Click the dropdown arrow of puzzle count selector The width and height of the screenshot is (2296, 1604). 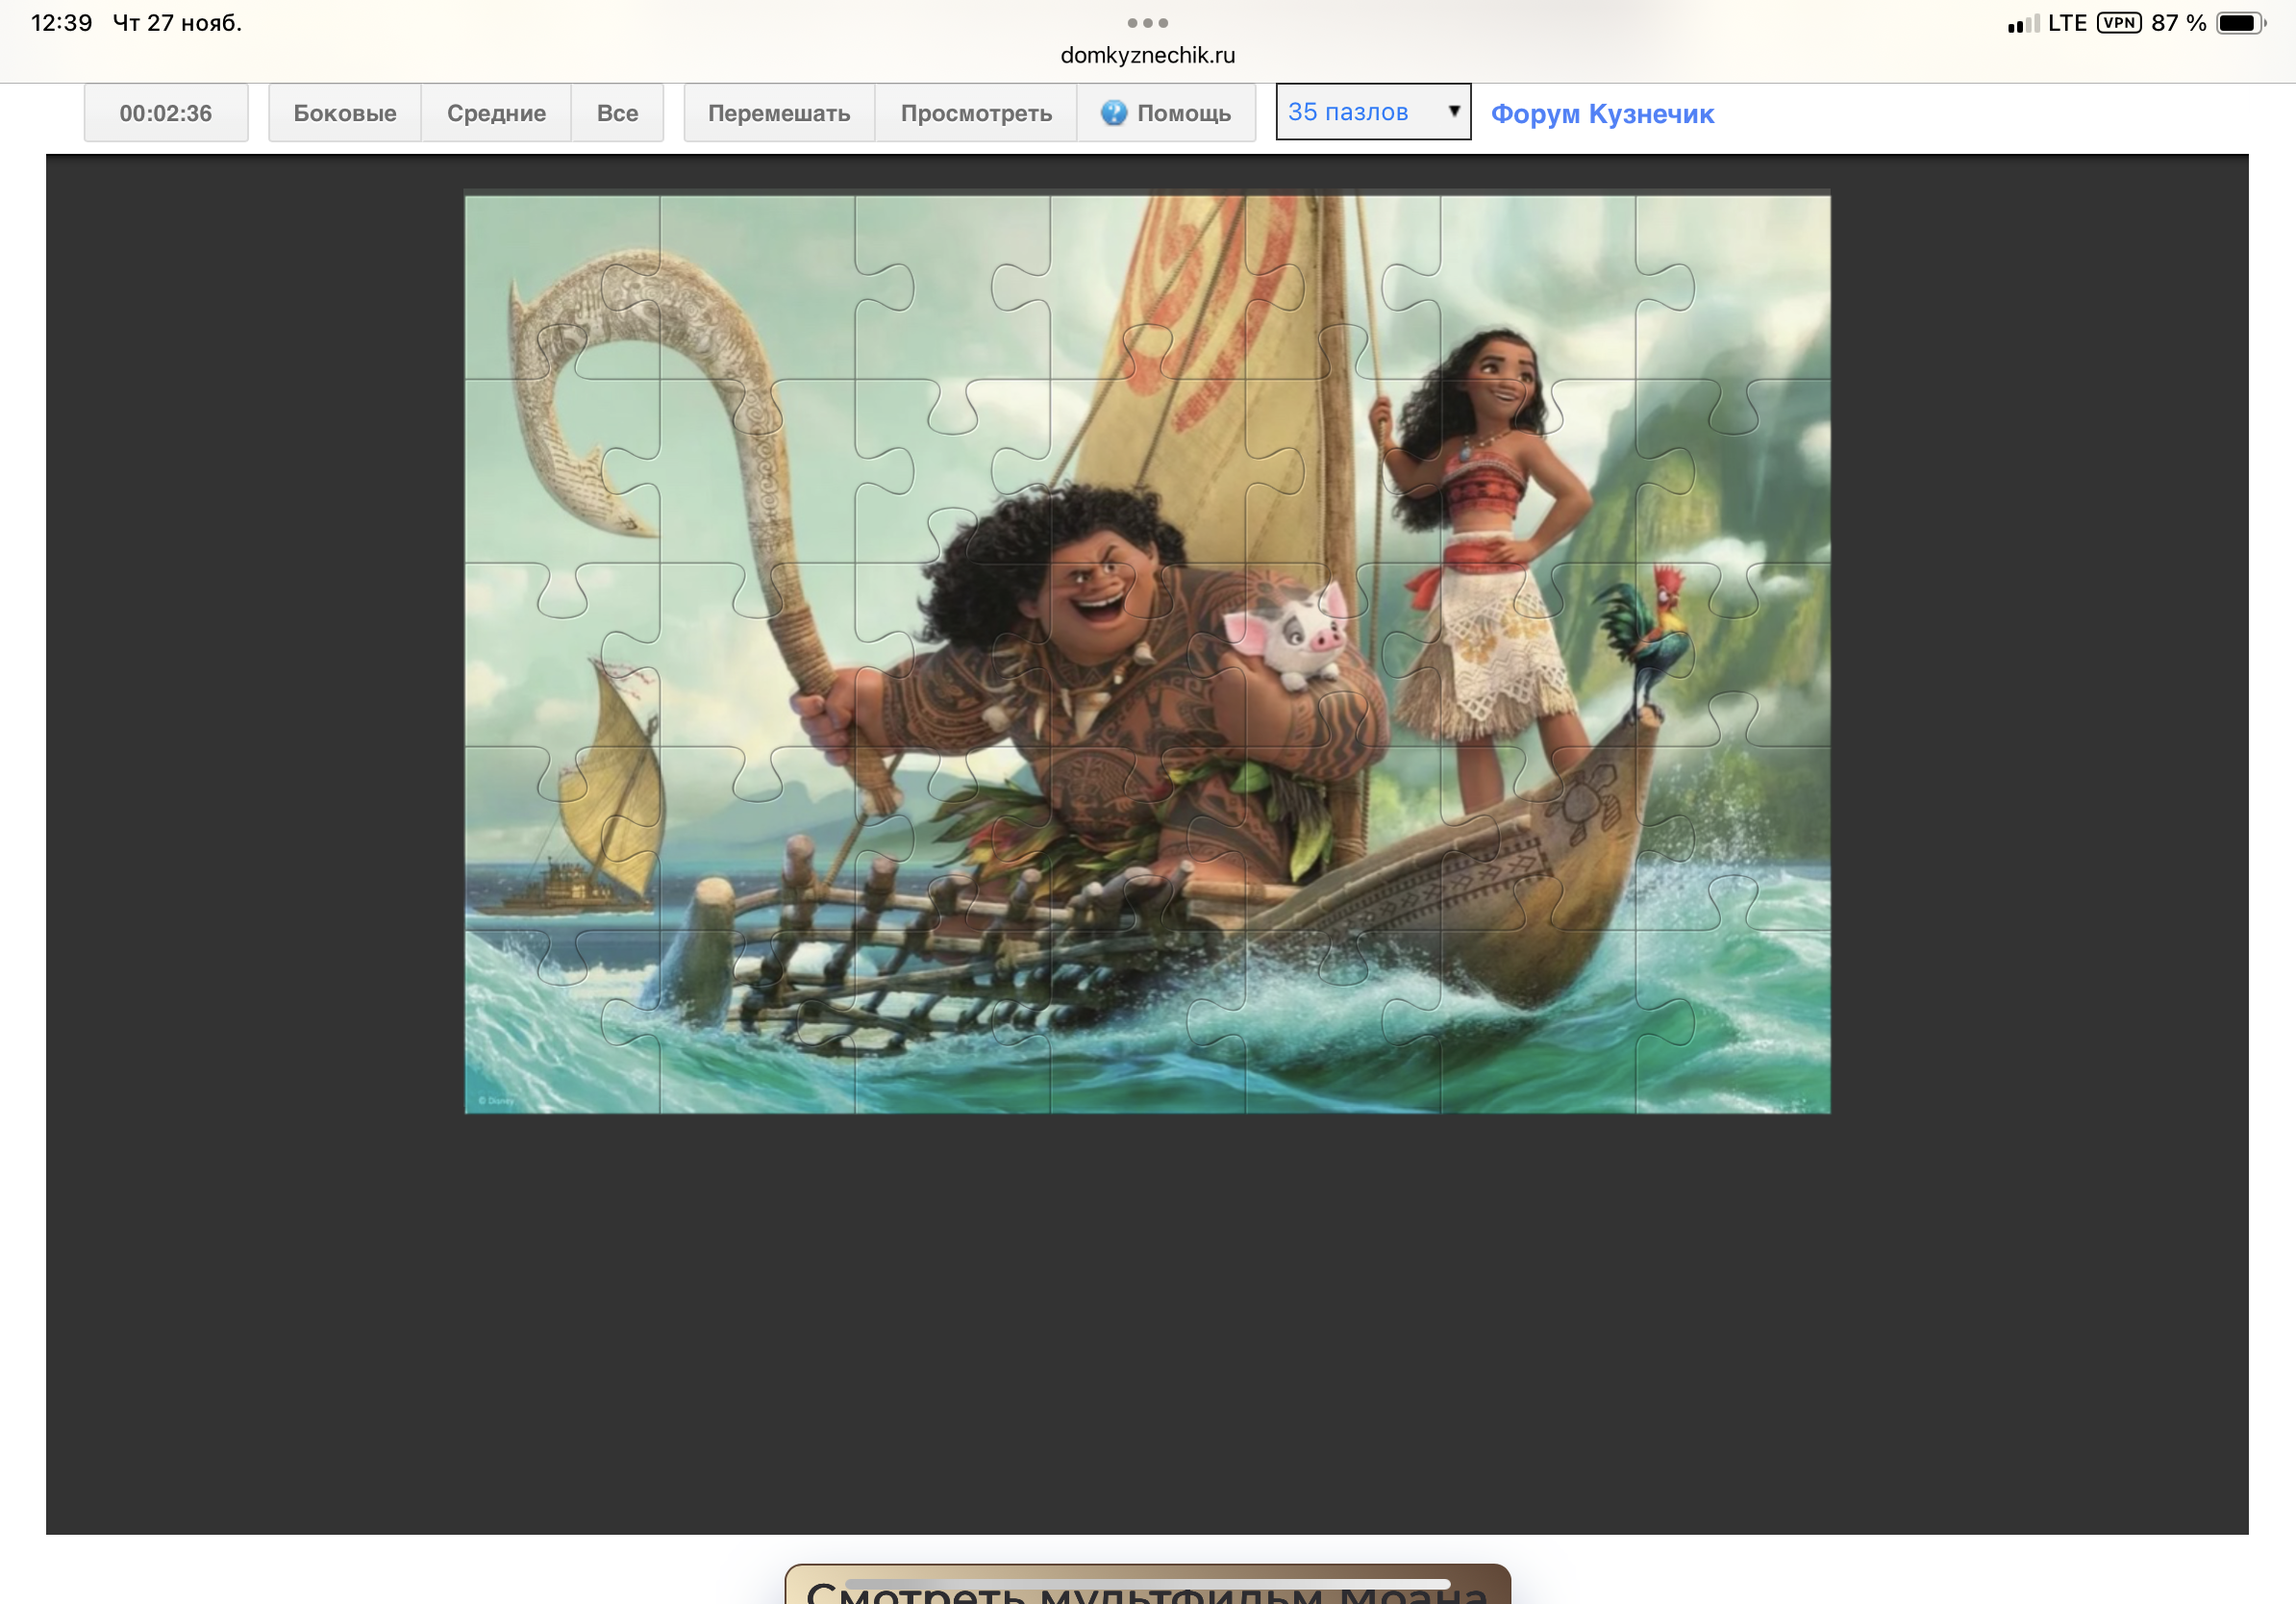(x=1454, y=111)
